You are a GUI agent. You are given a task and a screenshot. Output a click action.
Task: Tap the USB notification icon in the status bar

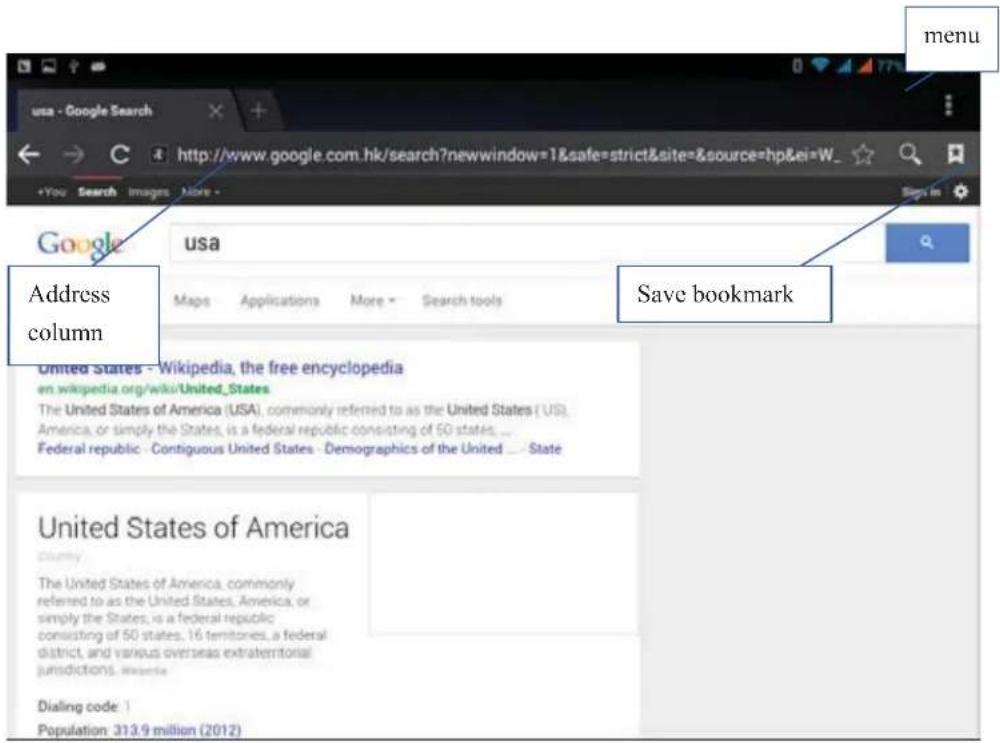click(74, 66)
